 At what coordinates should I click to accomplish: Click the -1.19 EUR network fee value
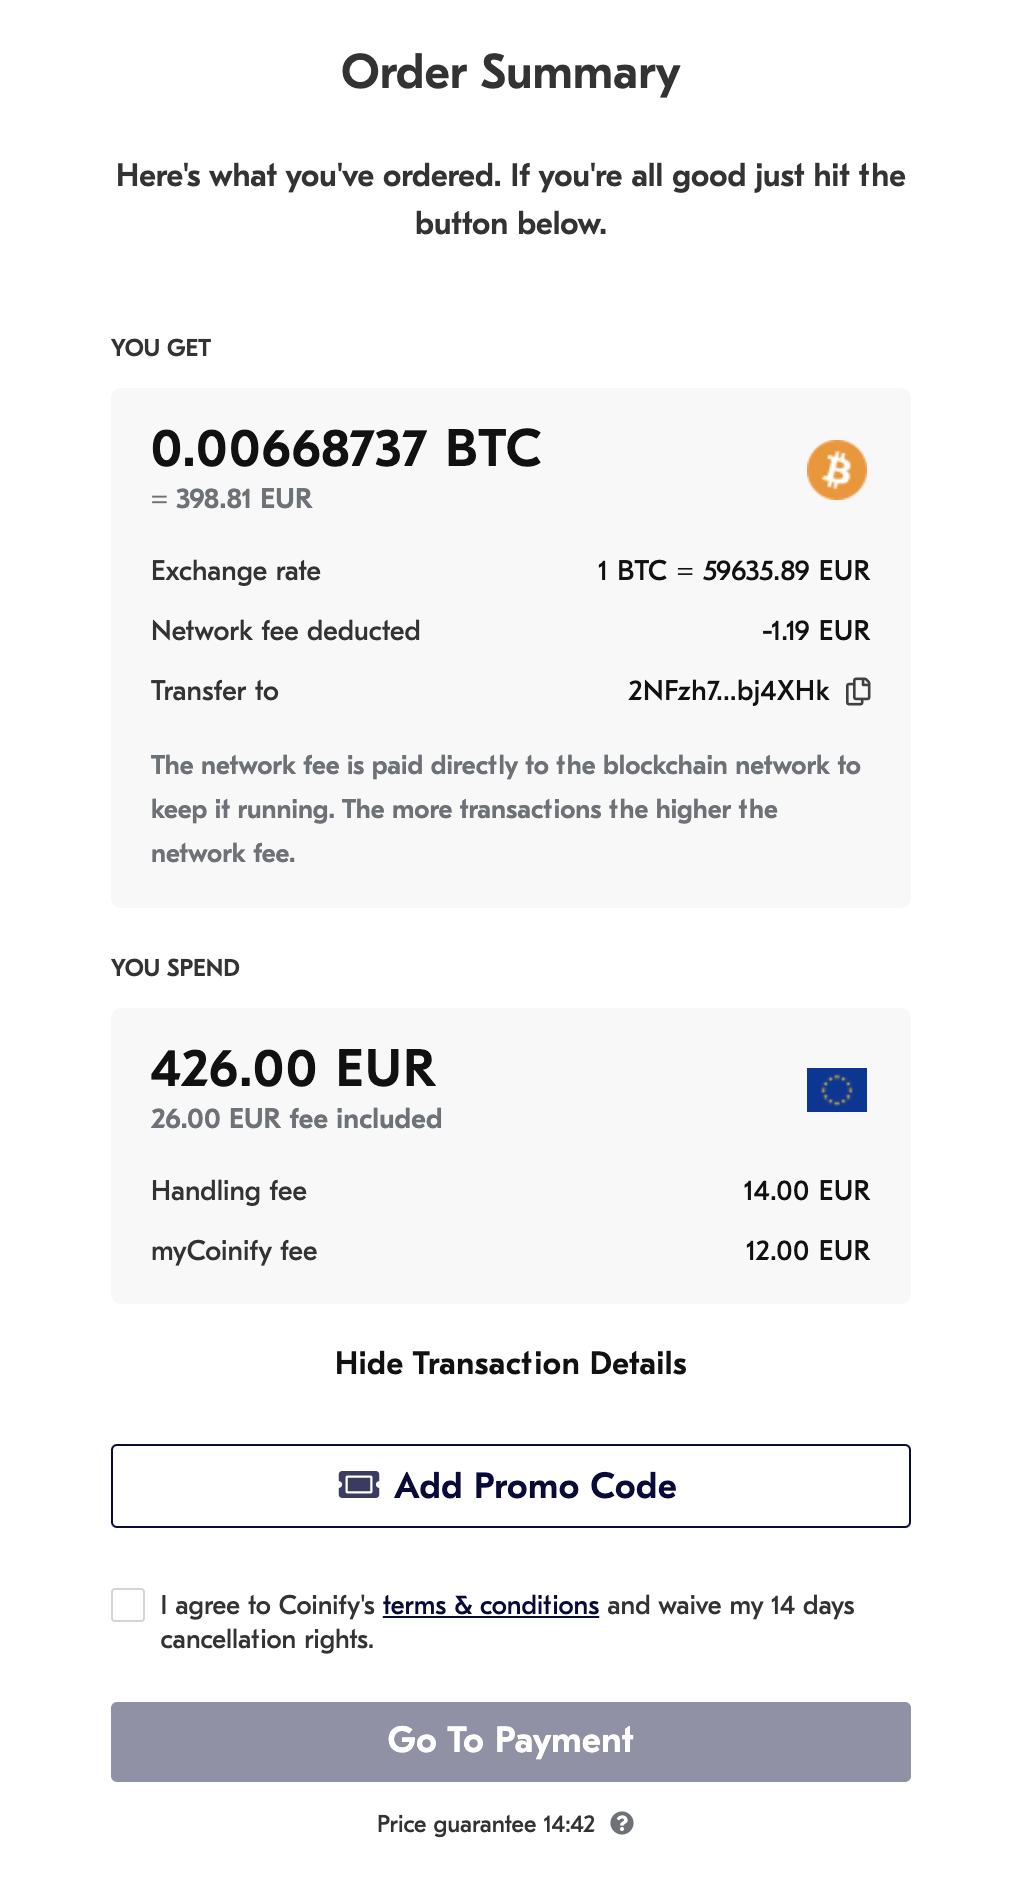(x=815, y=631)
